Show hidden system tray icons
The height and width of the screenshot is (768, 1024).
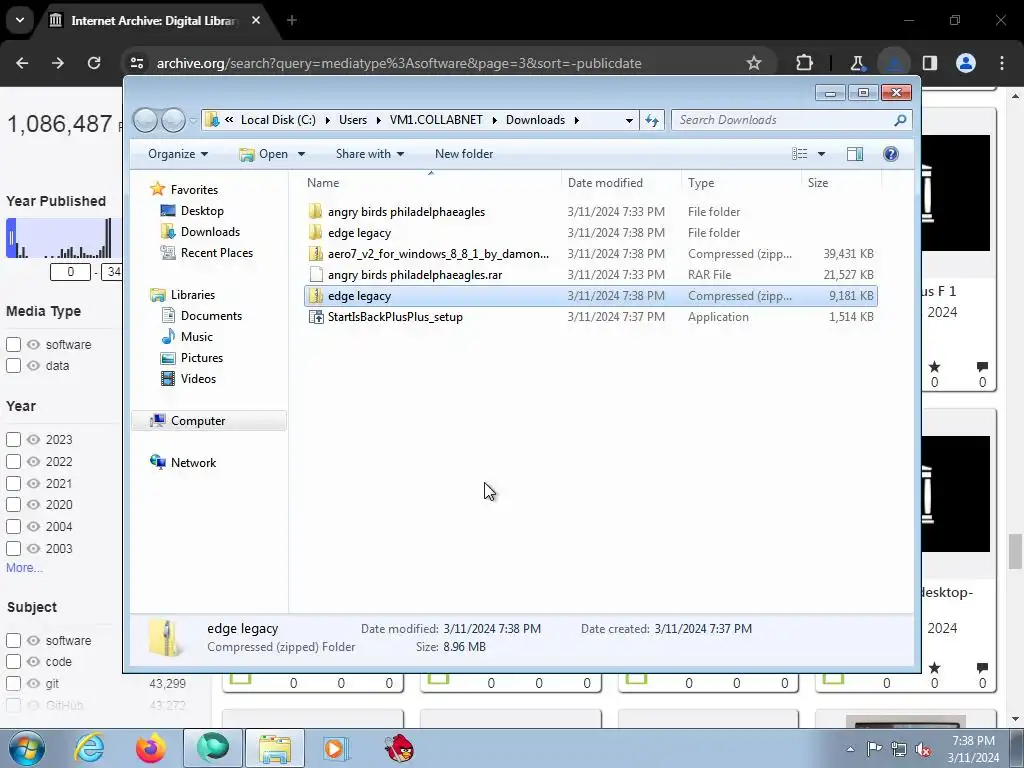click(x=850, y=749)
